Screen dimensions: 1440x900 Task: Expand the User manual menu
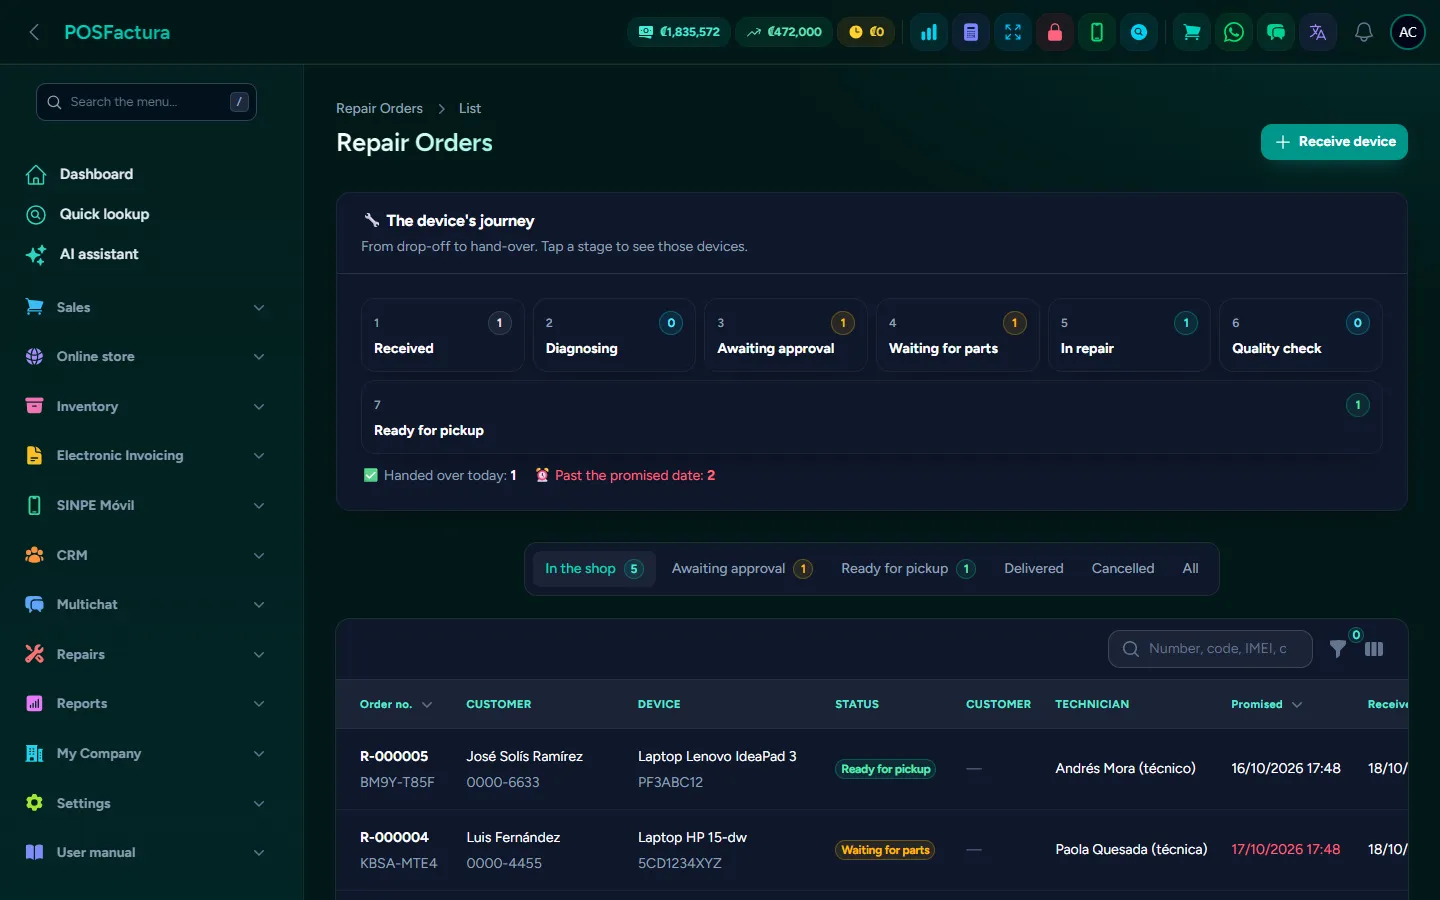145,852
